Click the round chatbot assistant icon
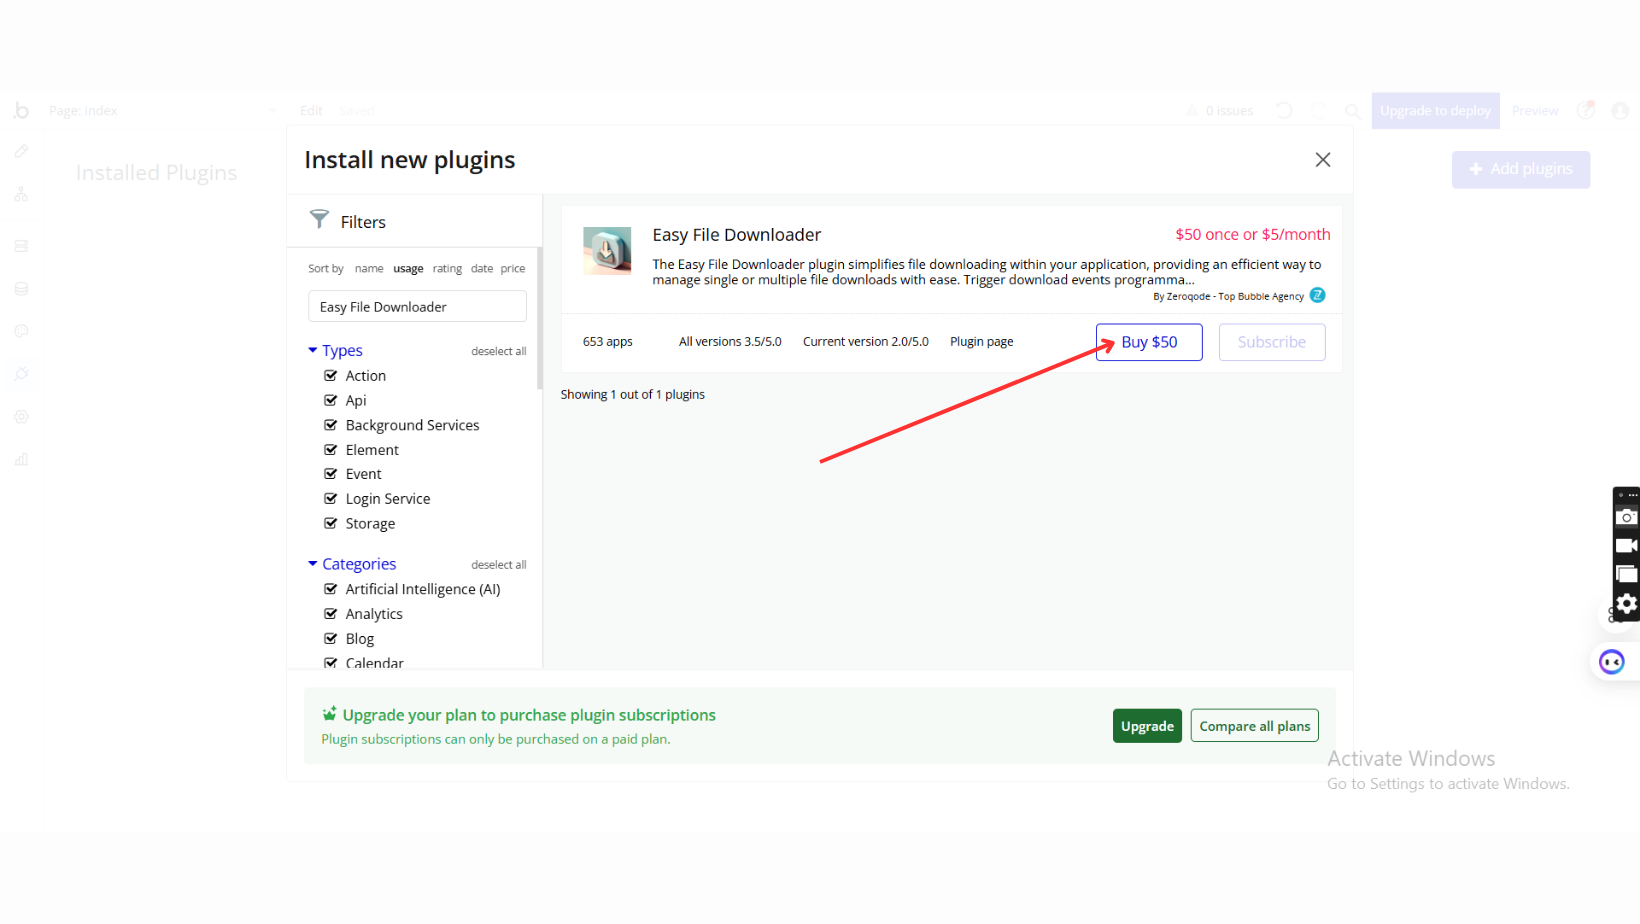Viewport: 1640px width, 924px height. [x=1611, y=662]
